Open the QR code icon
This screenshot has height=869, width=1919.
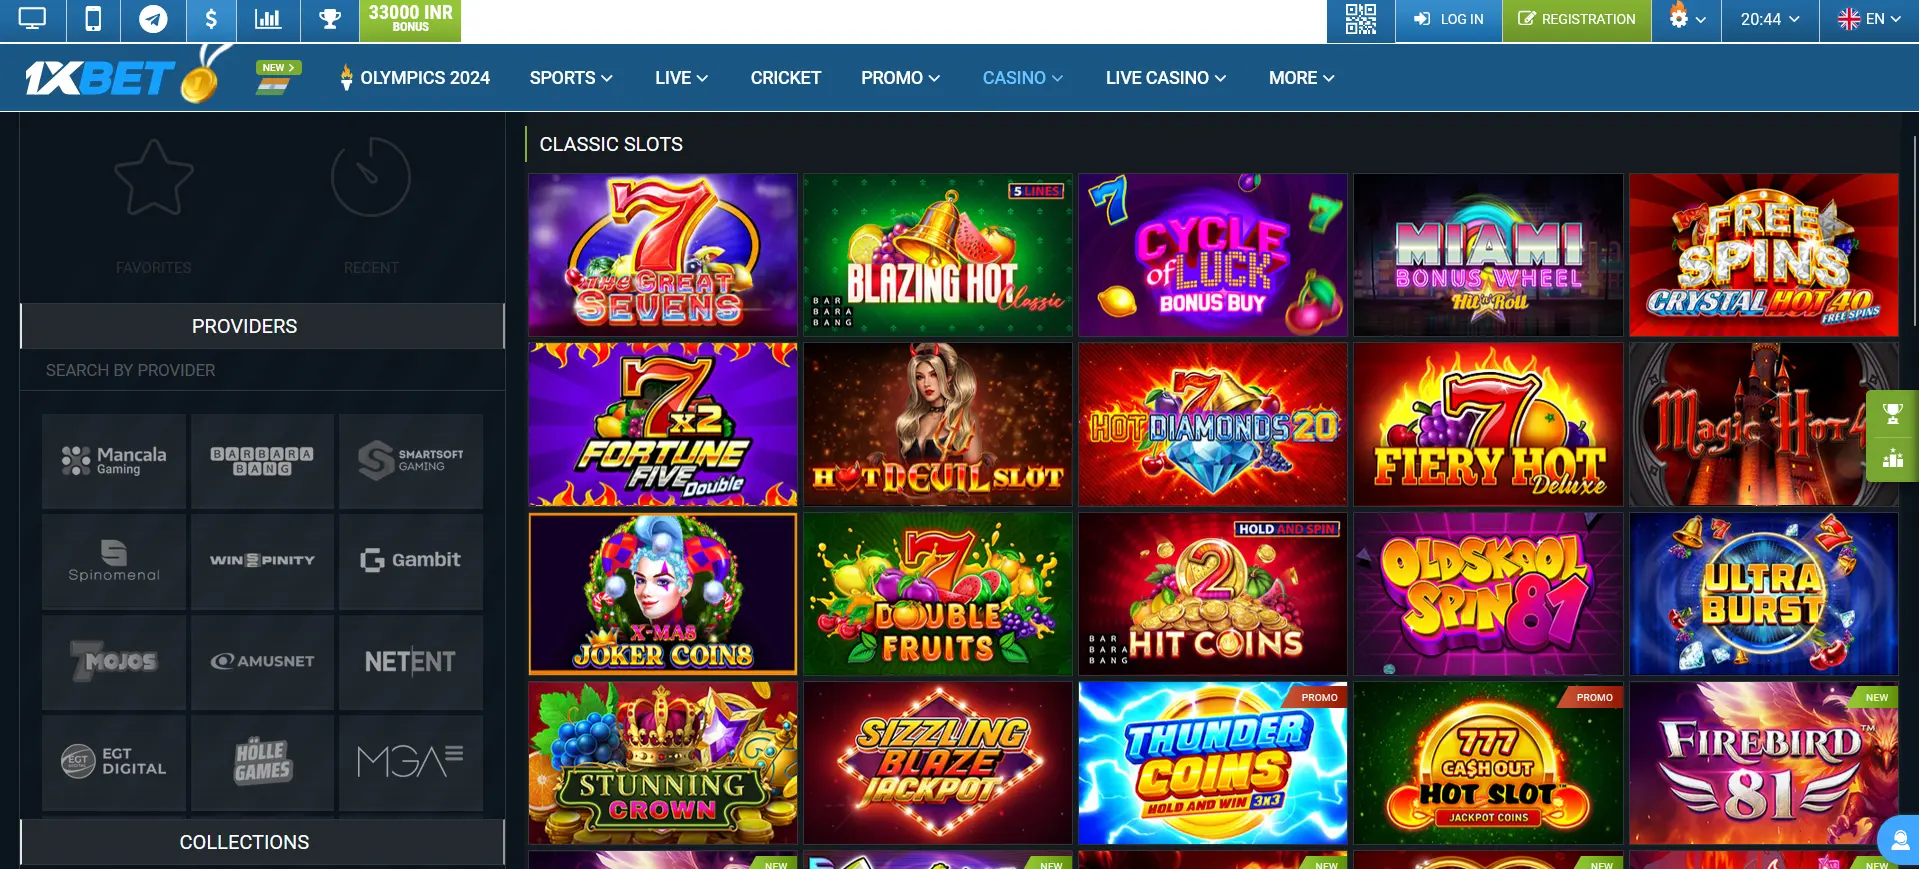(1360, 19)
